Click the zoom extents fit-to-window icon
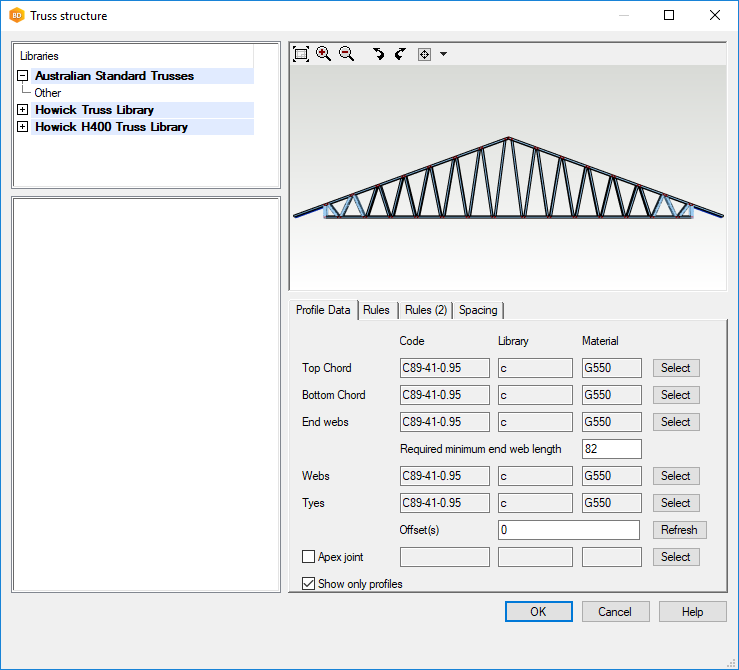The image size is (739, 670). coord(301,54)
